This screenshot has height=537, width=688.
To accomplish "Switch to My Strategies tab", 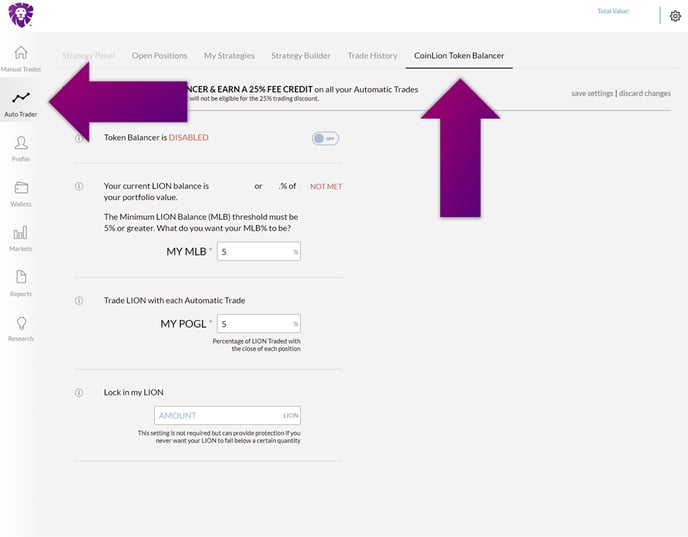I will (x=229, y=56).
